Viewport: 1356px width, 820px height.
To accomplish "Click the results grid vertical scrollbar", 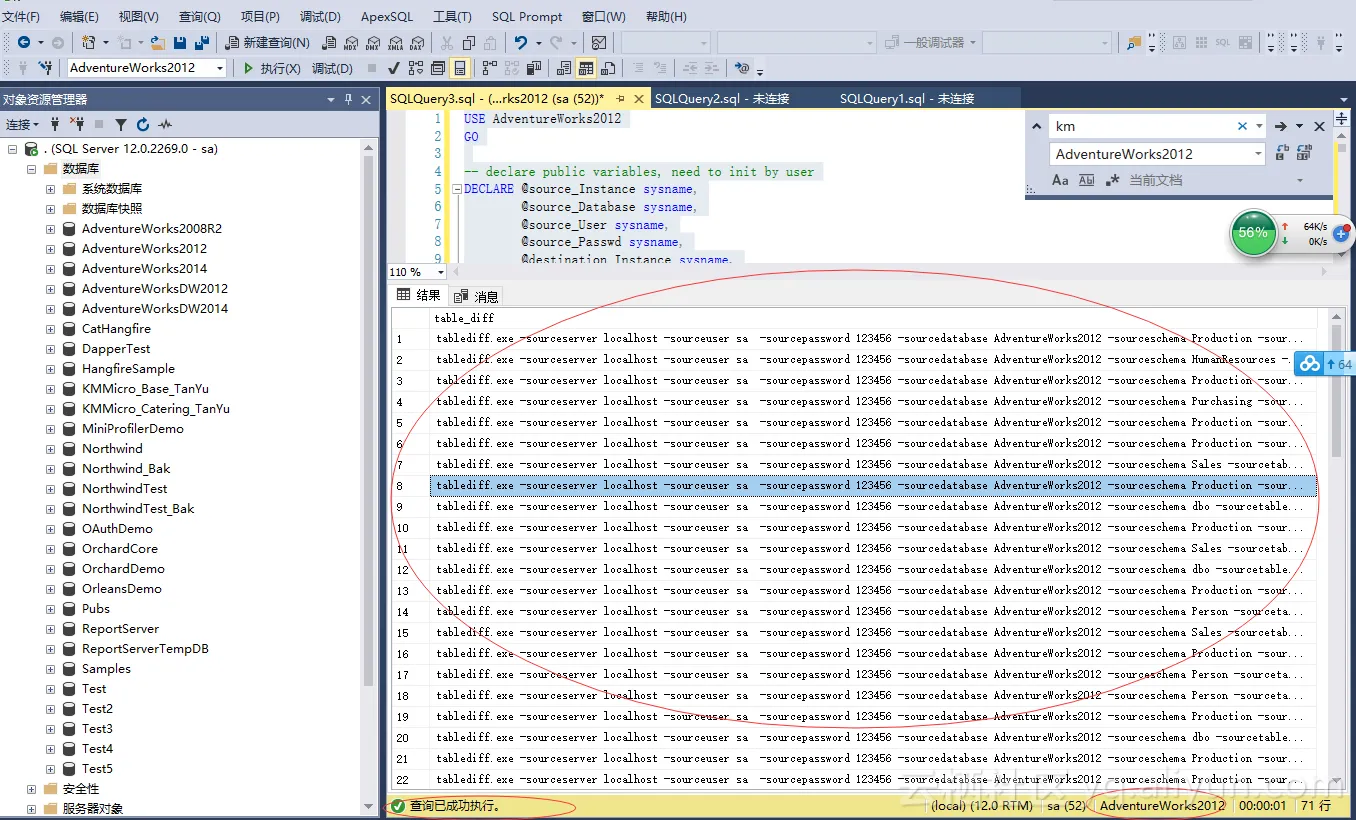I will click(x=1336, y=550).
